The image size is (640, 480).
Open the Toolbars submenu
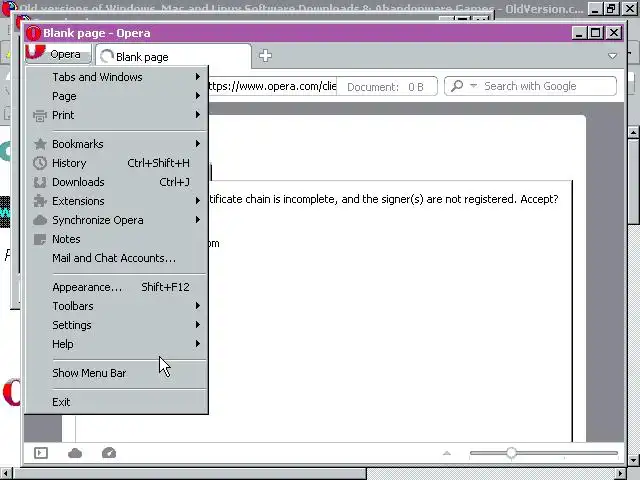(x=116, y=306)
